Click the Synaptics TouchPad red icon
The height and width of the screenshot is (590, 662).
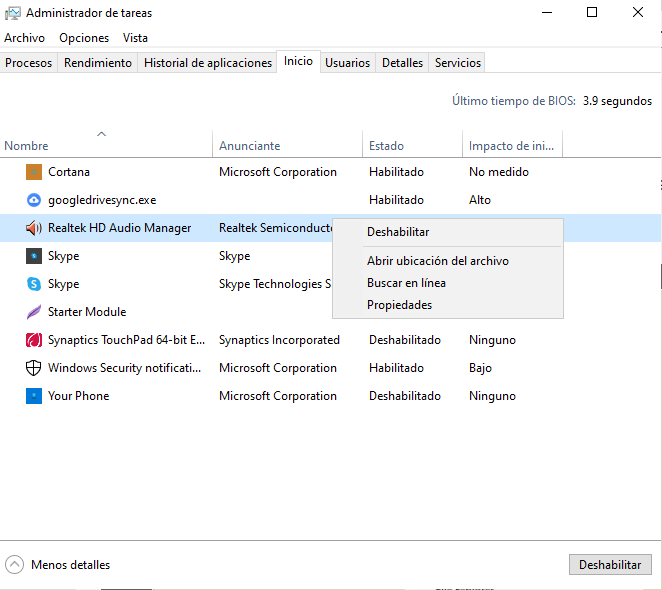point(34,340)
